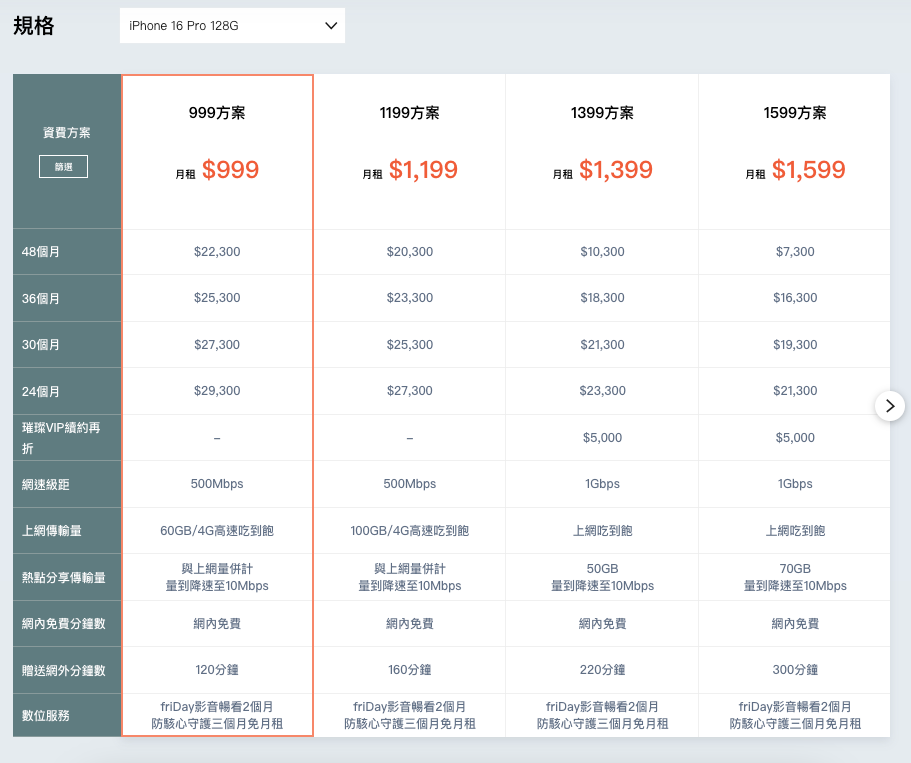Select the 1399方案 plan header
Image resolution: width=911 pixels, height=763 pixels.
[x=602, y=113]
